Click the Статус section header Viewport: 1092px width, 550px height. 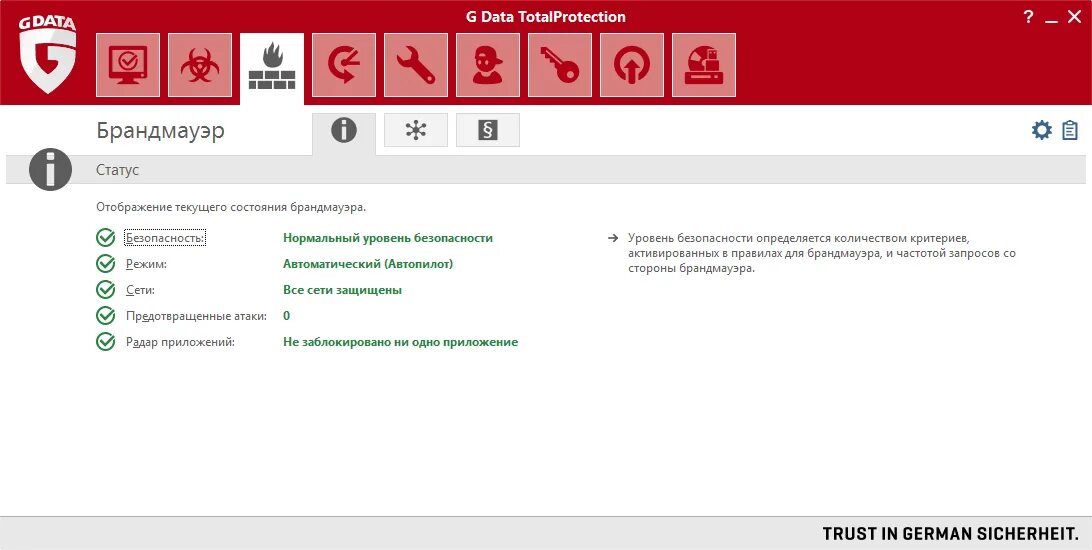pos(118,170)
